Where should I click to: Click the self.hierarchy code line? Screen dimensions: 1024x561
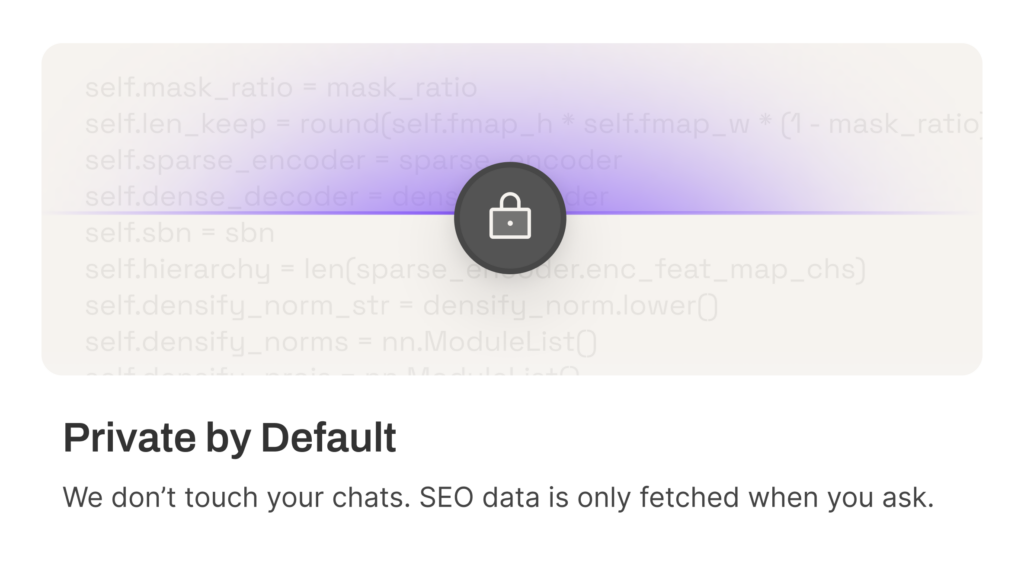(x=475, y=269)
